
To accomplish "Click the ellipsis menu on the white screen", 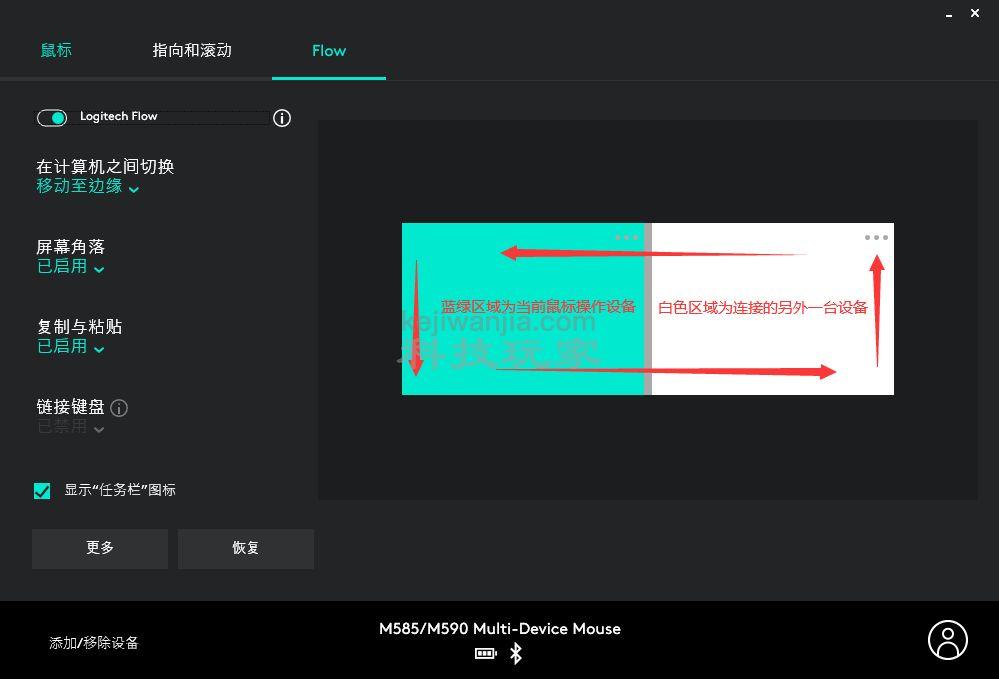I will (876, 237).
